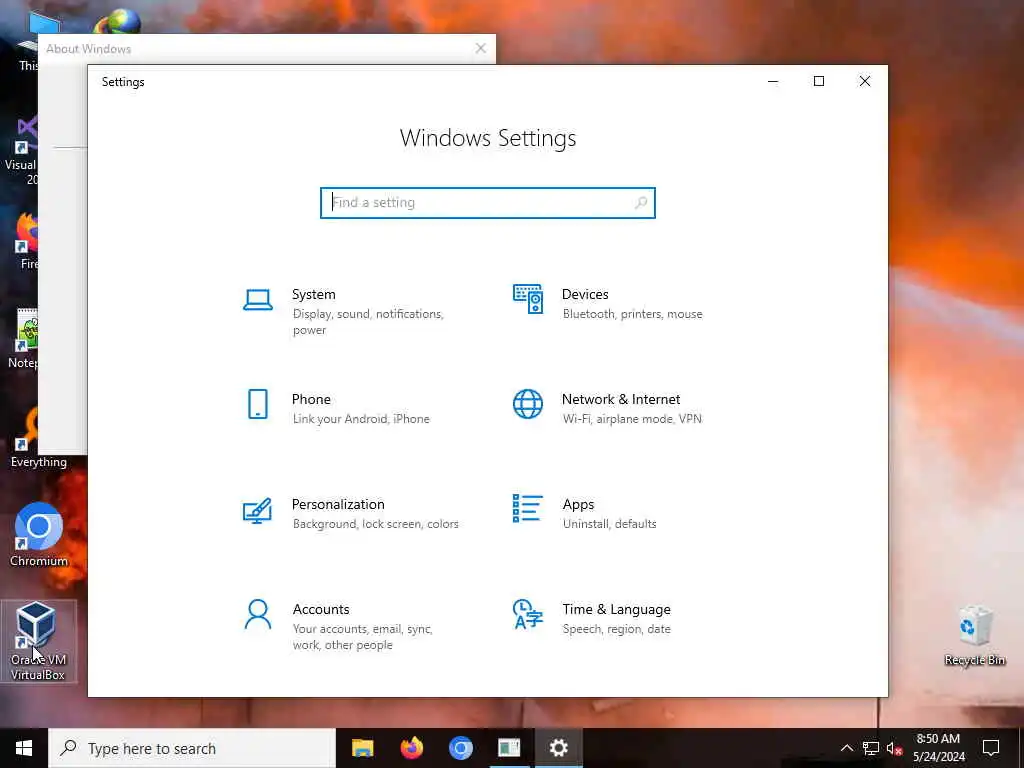Open the Devices keyboard and speaker icon
1024x768 pixels.
click(528, 299)
